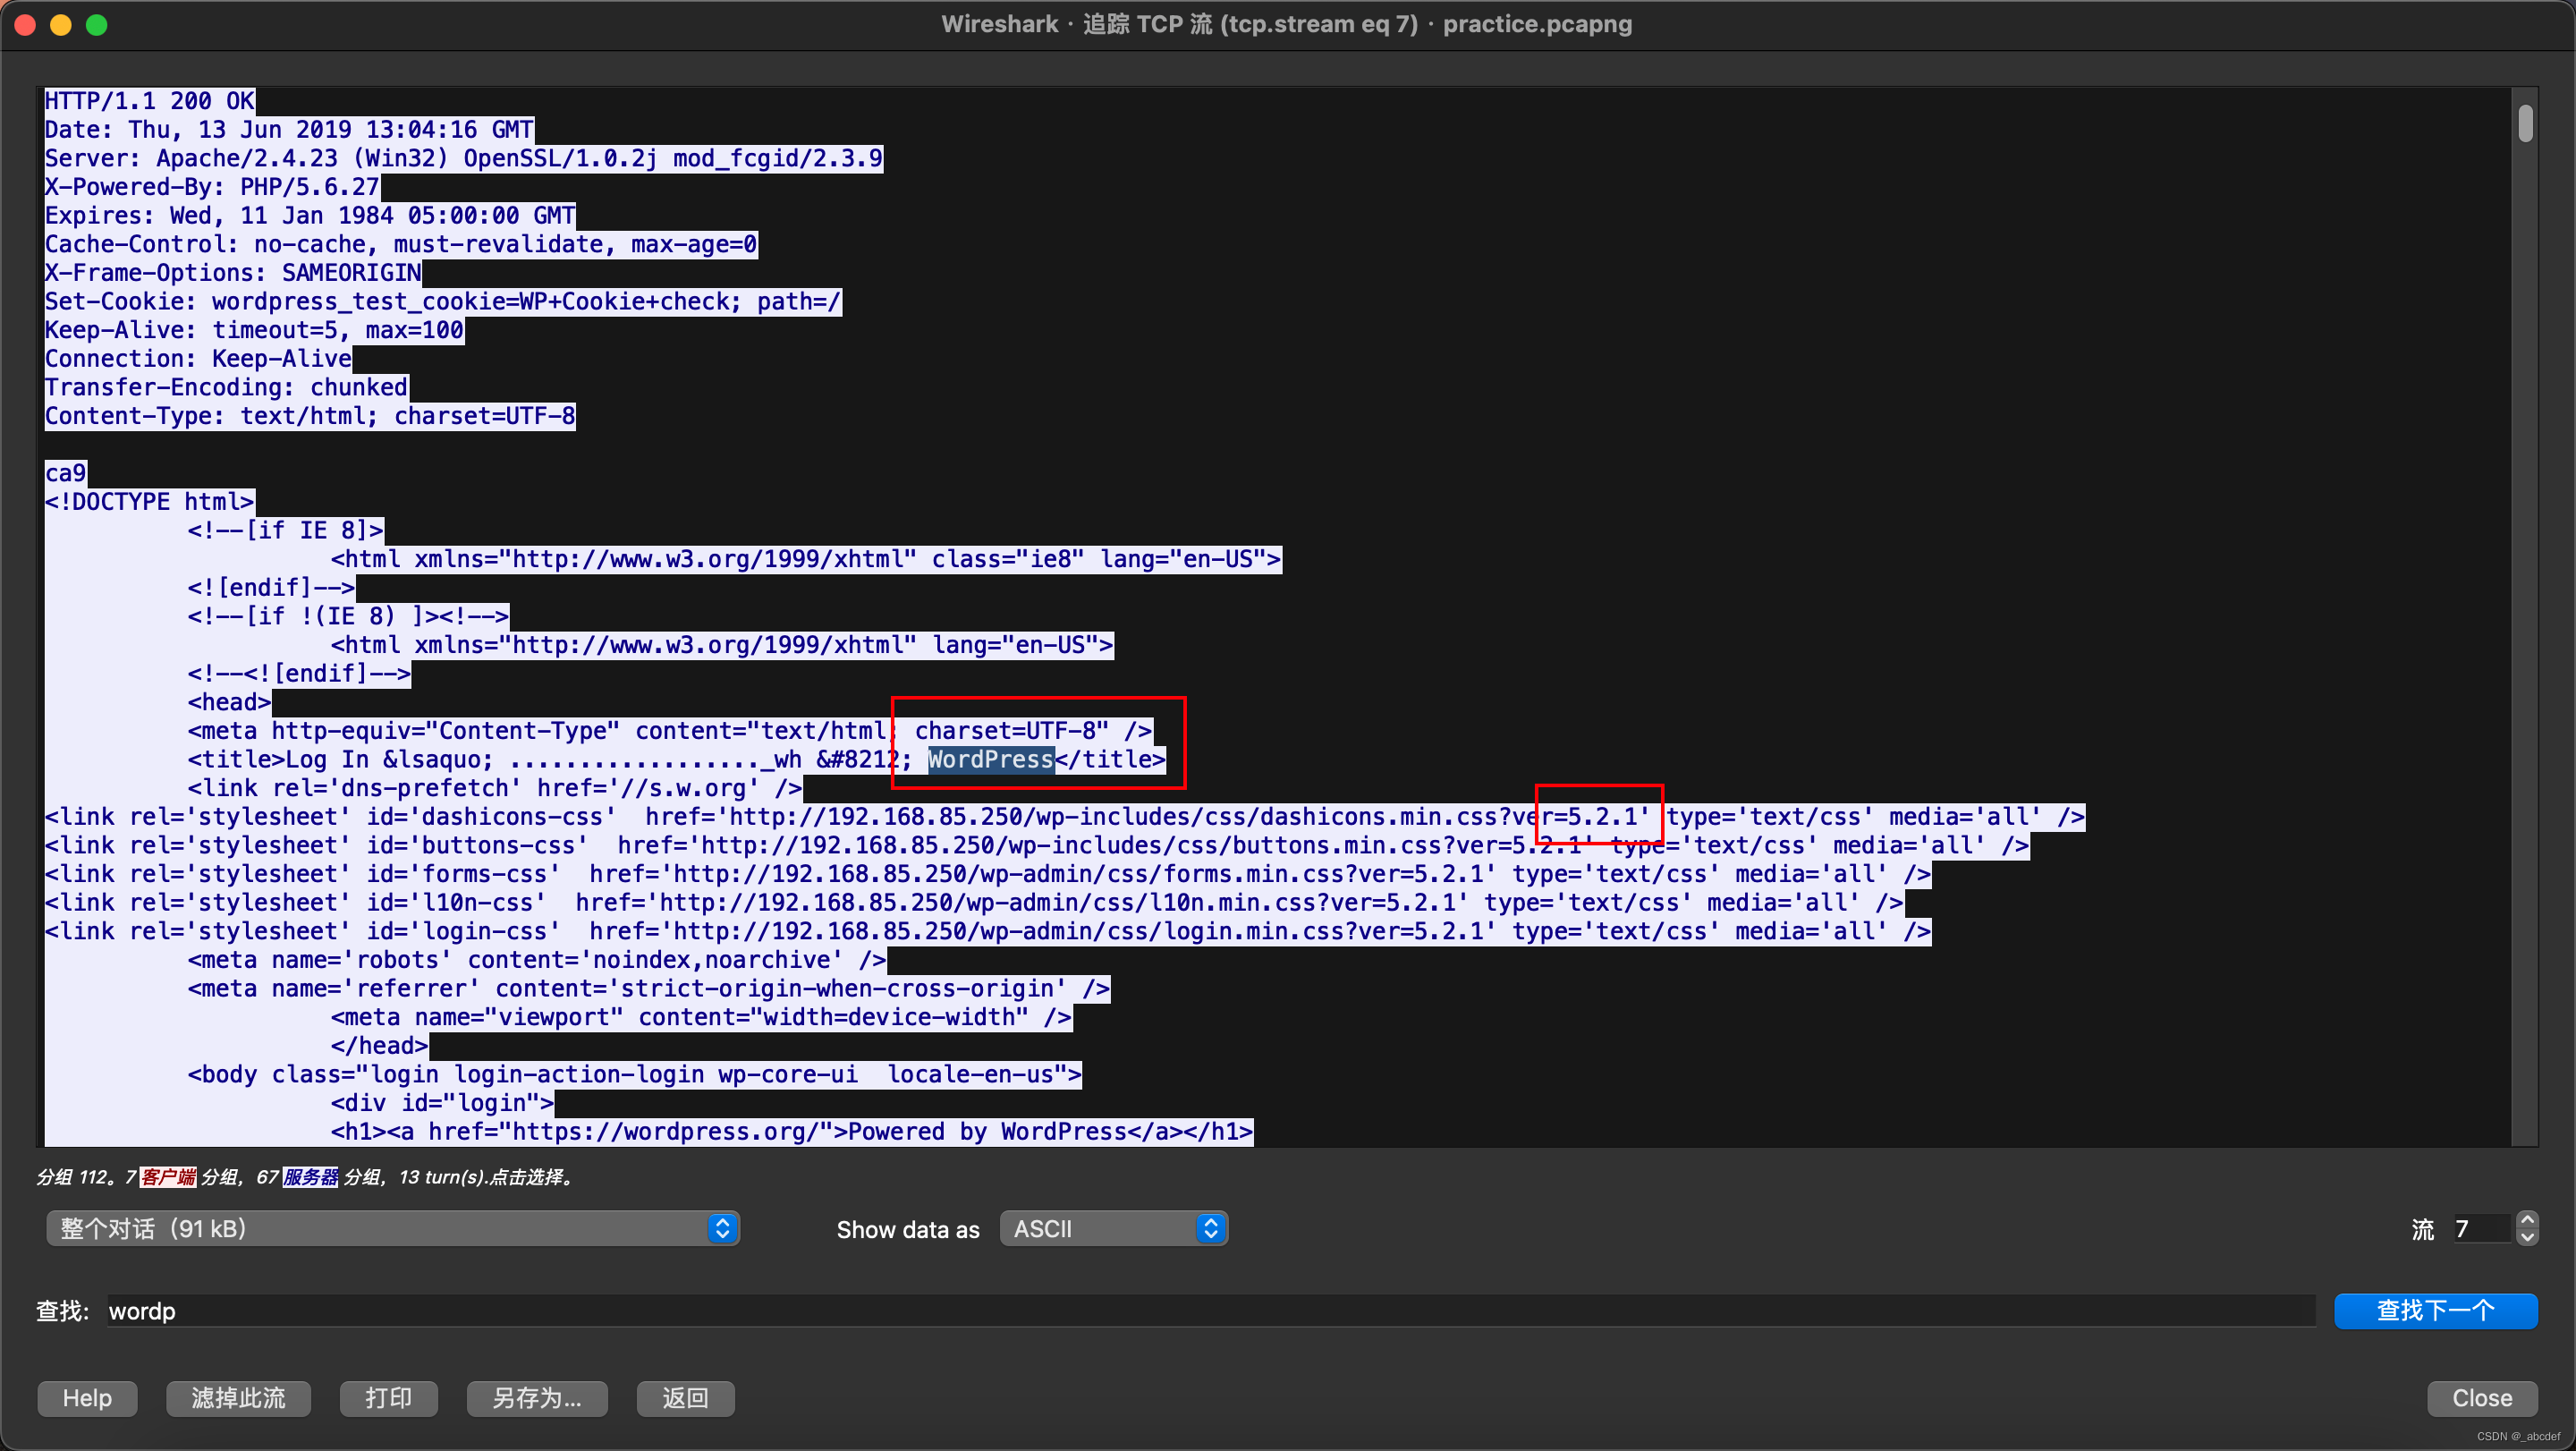Click the meta name='referrer' line
The height and width of the screenshot is (1451, 2576).
pos(649,989)
